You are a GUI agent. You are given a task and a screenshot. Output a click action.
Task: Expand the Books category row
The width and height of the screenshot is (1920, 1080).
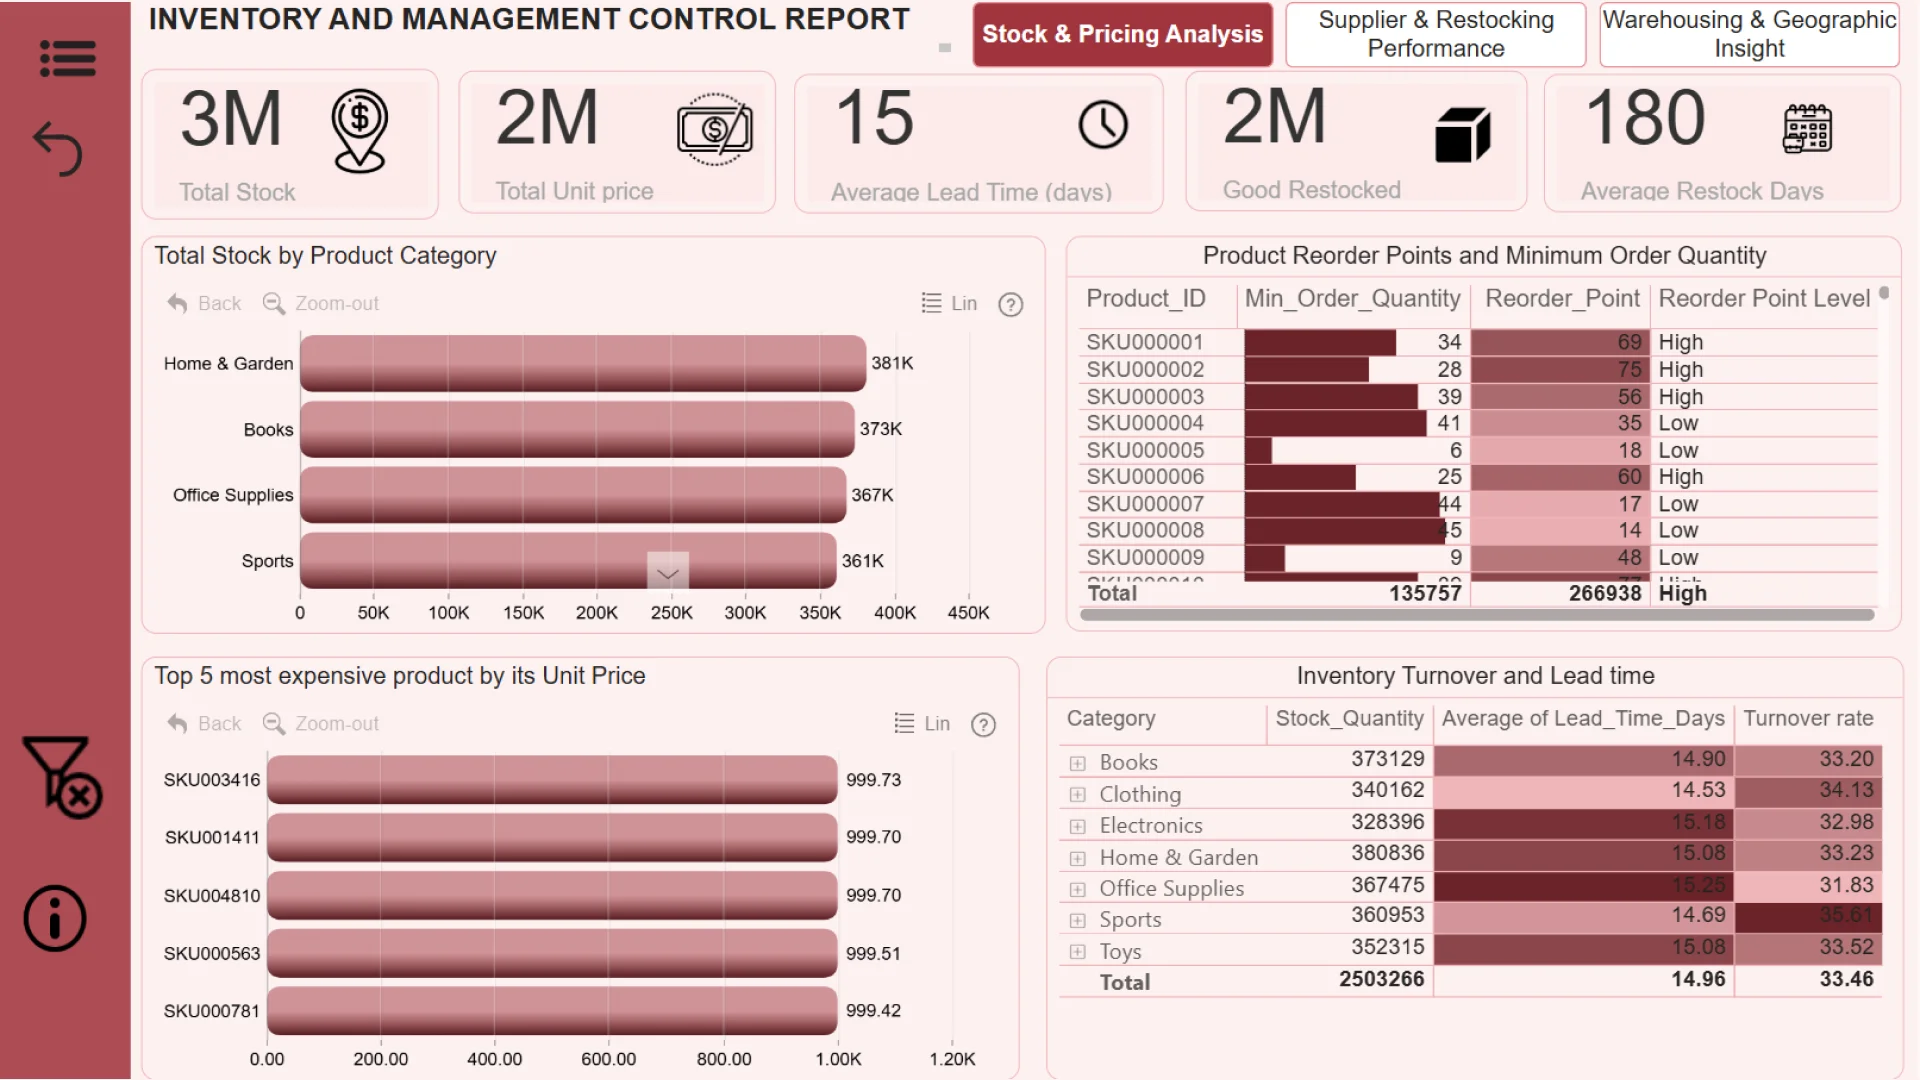[1077, 763]
